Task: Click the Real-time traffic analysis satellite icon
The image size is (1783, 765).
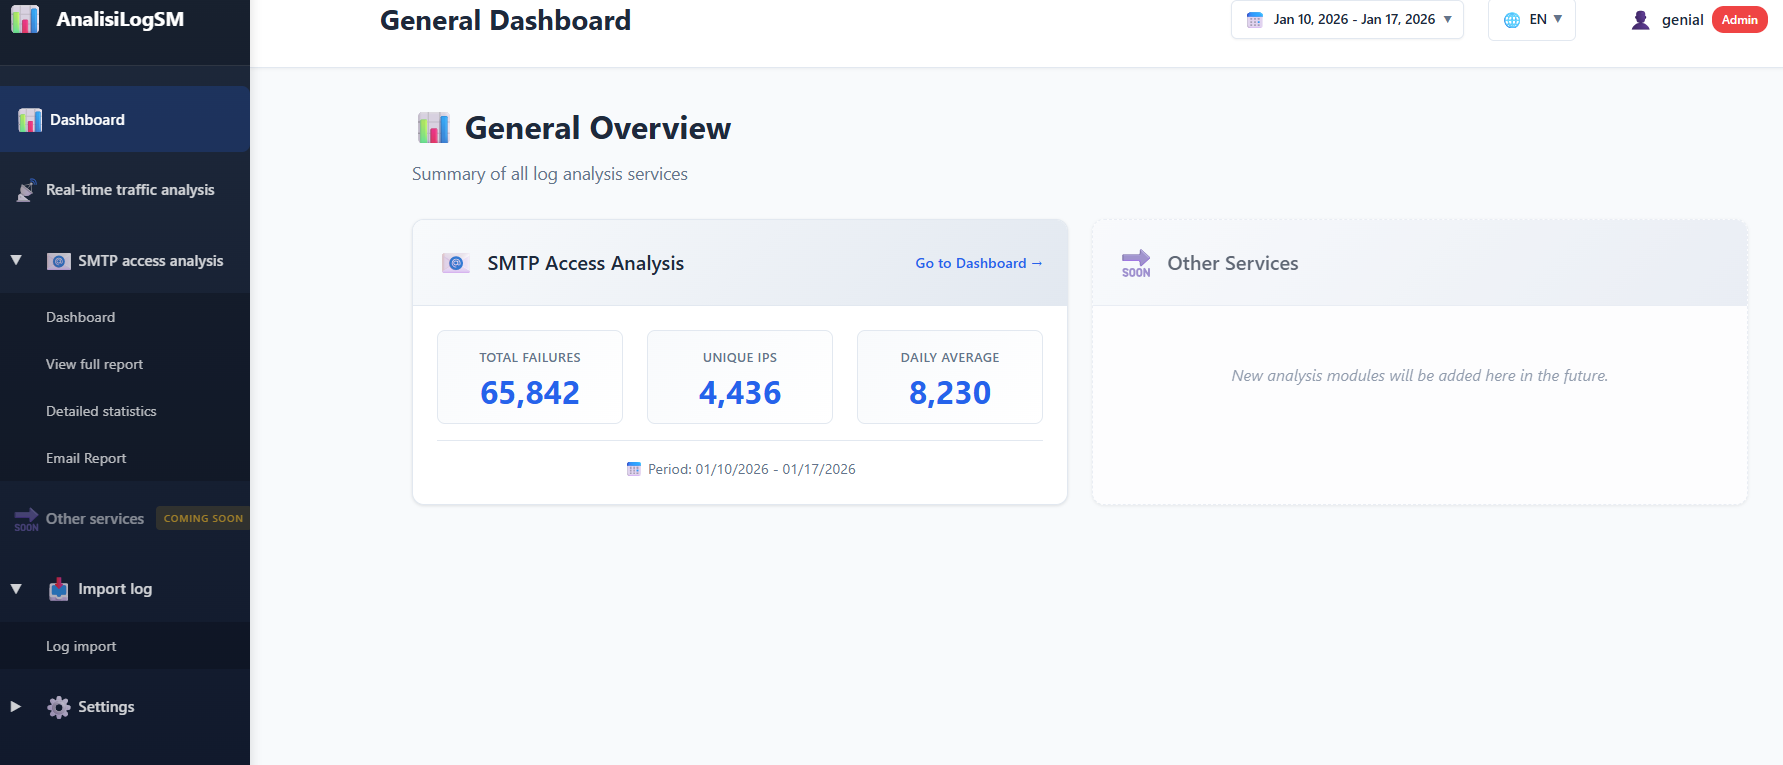Action: pyautogui.click(x=27, y=191)
